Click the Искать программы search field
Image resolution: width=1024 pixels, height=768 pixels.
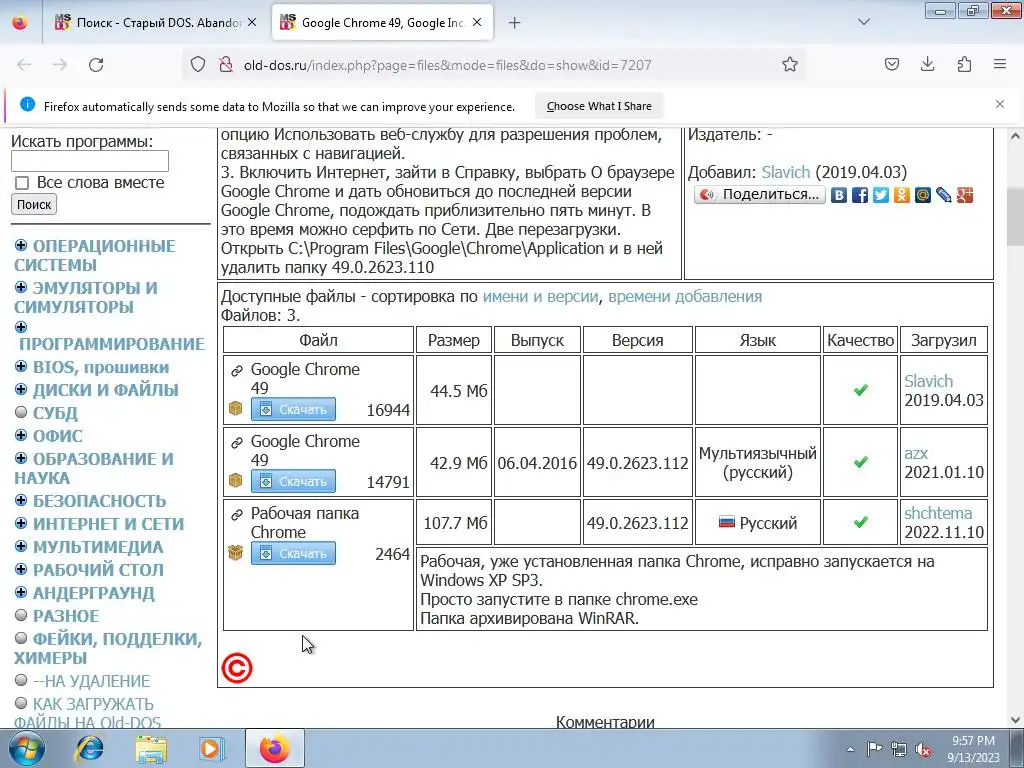(90, 161)
